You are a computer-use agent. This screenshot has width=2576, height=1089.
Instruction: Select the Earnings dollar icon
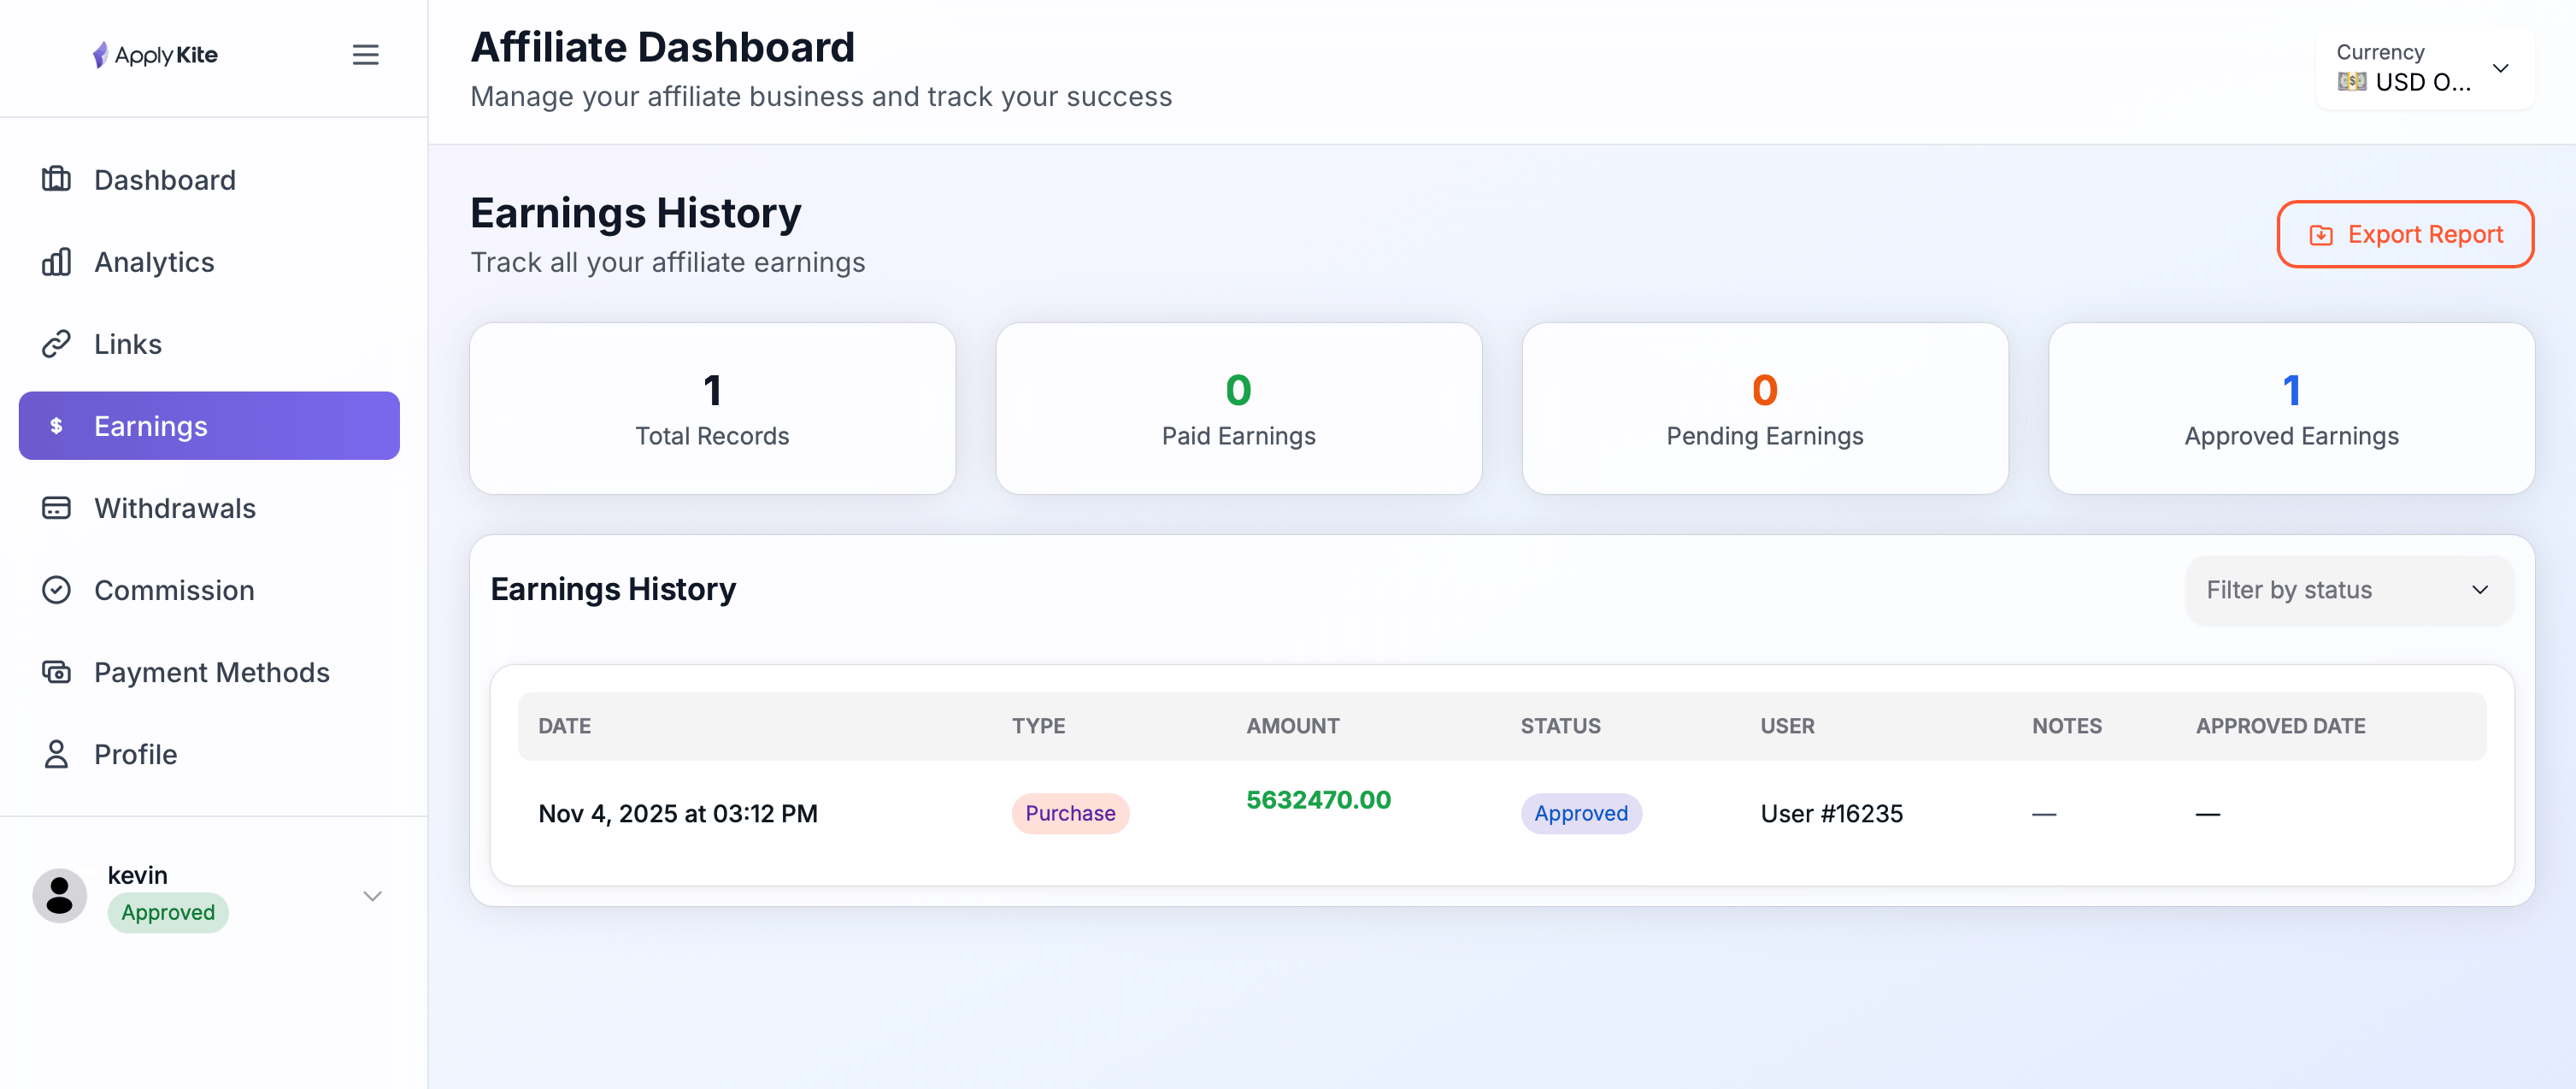(x=56, y=425)
